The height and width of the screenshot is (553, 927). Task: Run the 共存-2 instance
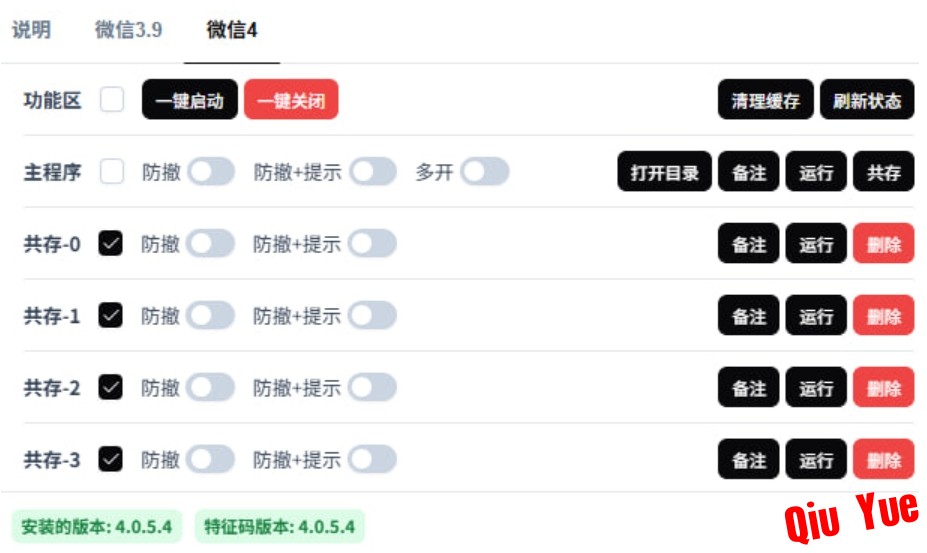click(x=816, y=387)
